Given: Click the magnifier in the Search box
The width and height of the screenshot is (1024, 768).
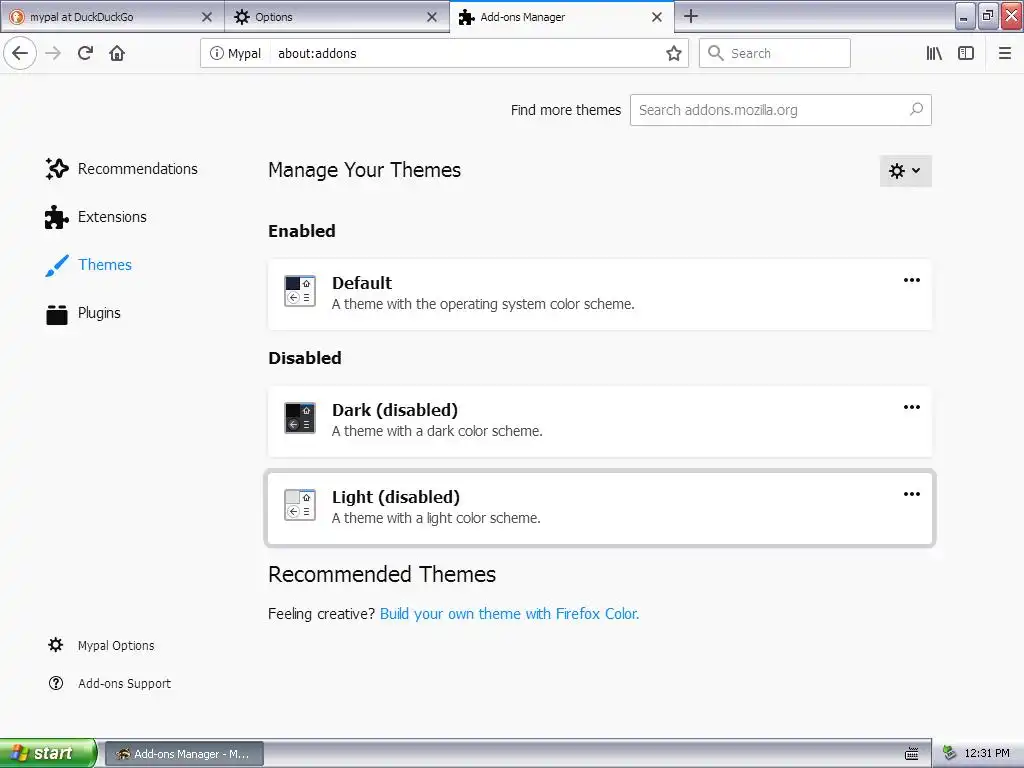Looking at the screenshot, I should click(x=716, y=53).
